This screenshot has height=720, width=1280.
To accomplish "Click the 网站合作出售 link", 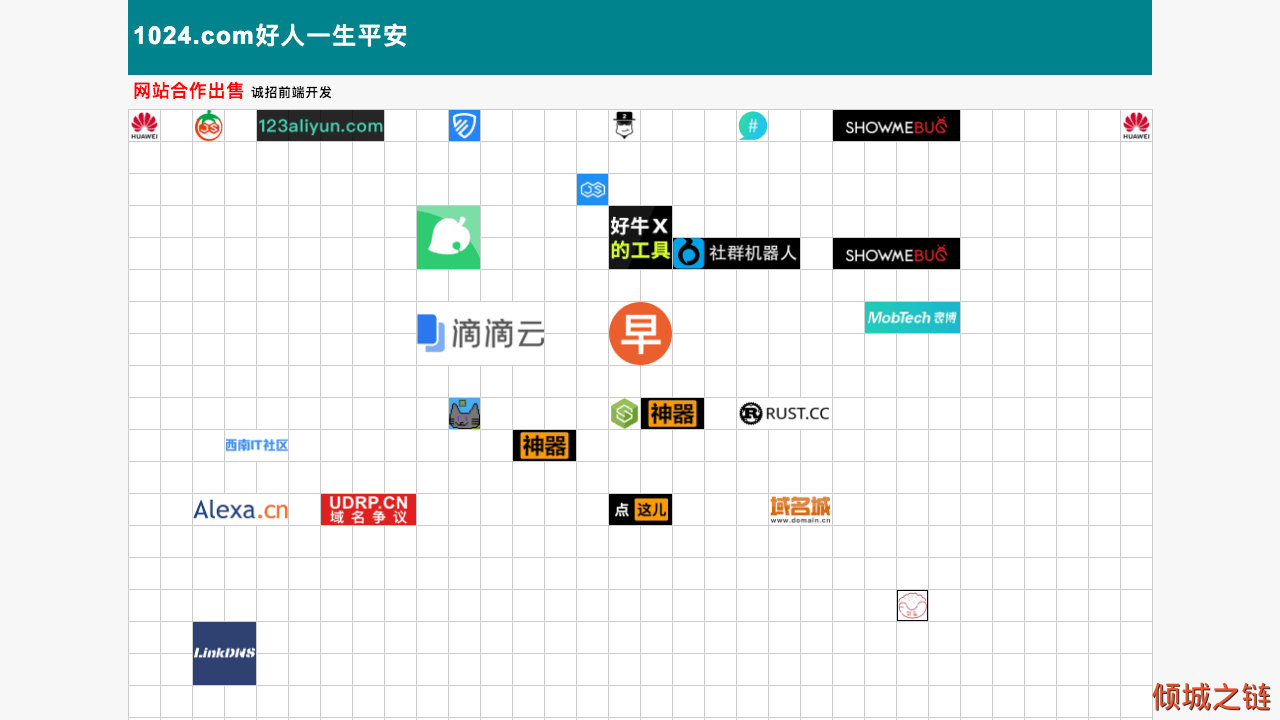I will click(x=189, y=91).
